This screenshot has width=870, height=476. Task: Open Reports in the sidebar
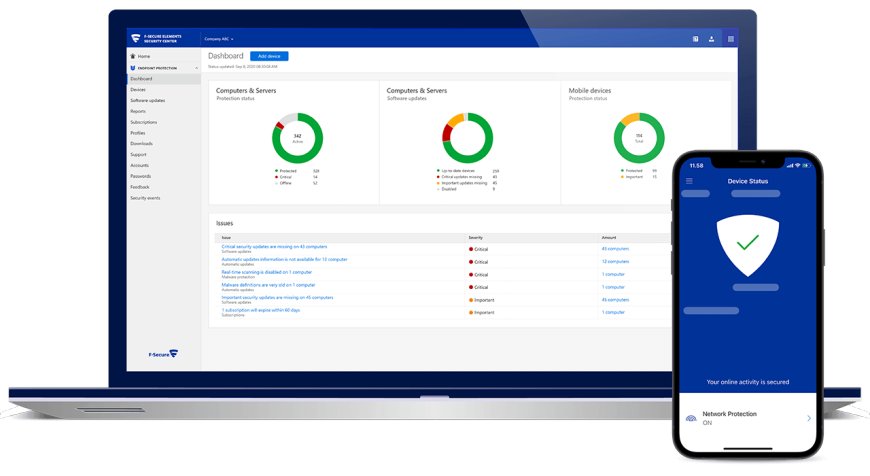coord(138,111)
